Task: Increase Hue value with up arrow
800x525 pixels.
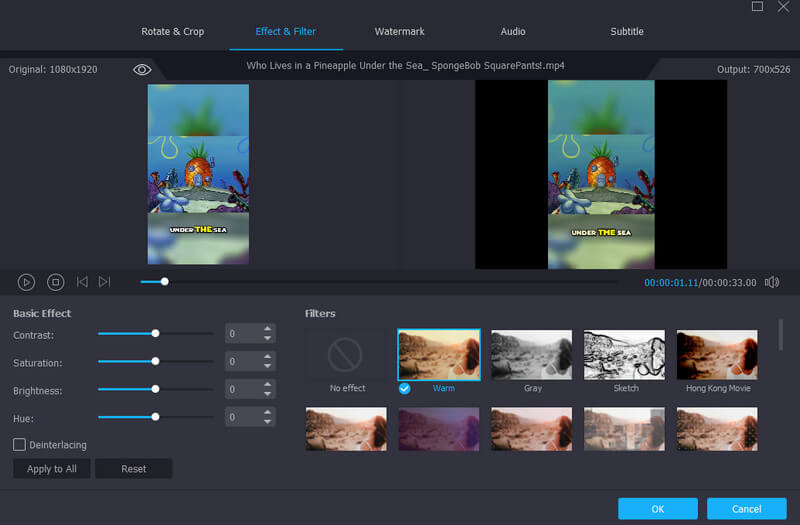Action: tap(267, 412)
